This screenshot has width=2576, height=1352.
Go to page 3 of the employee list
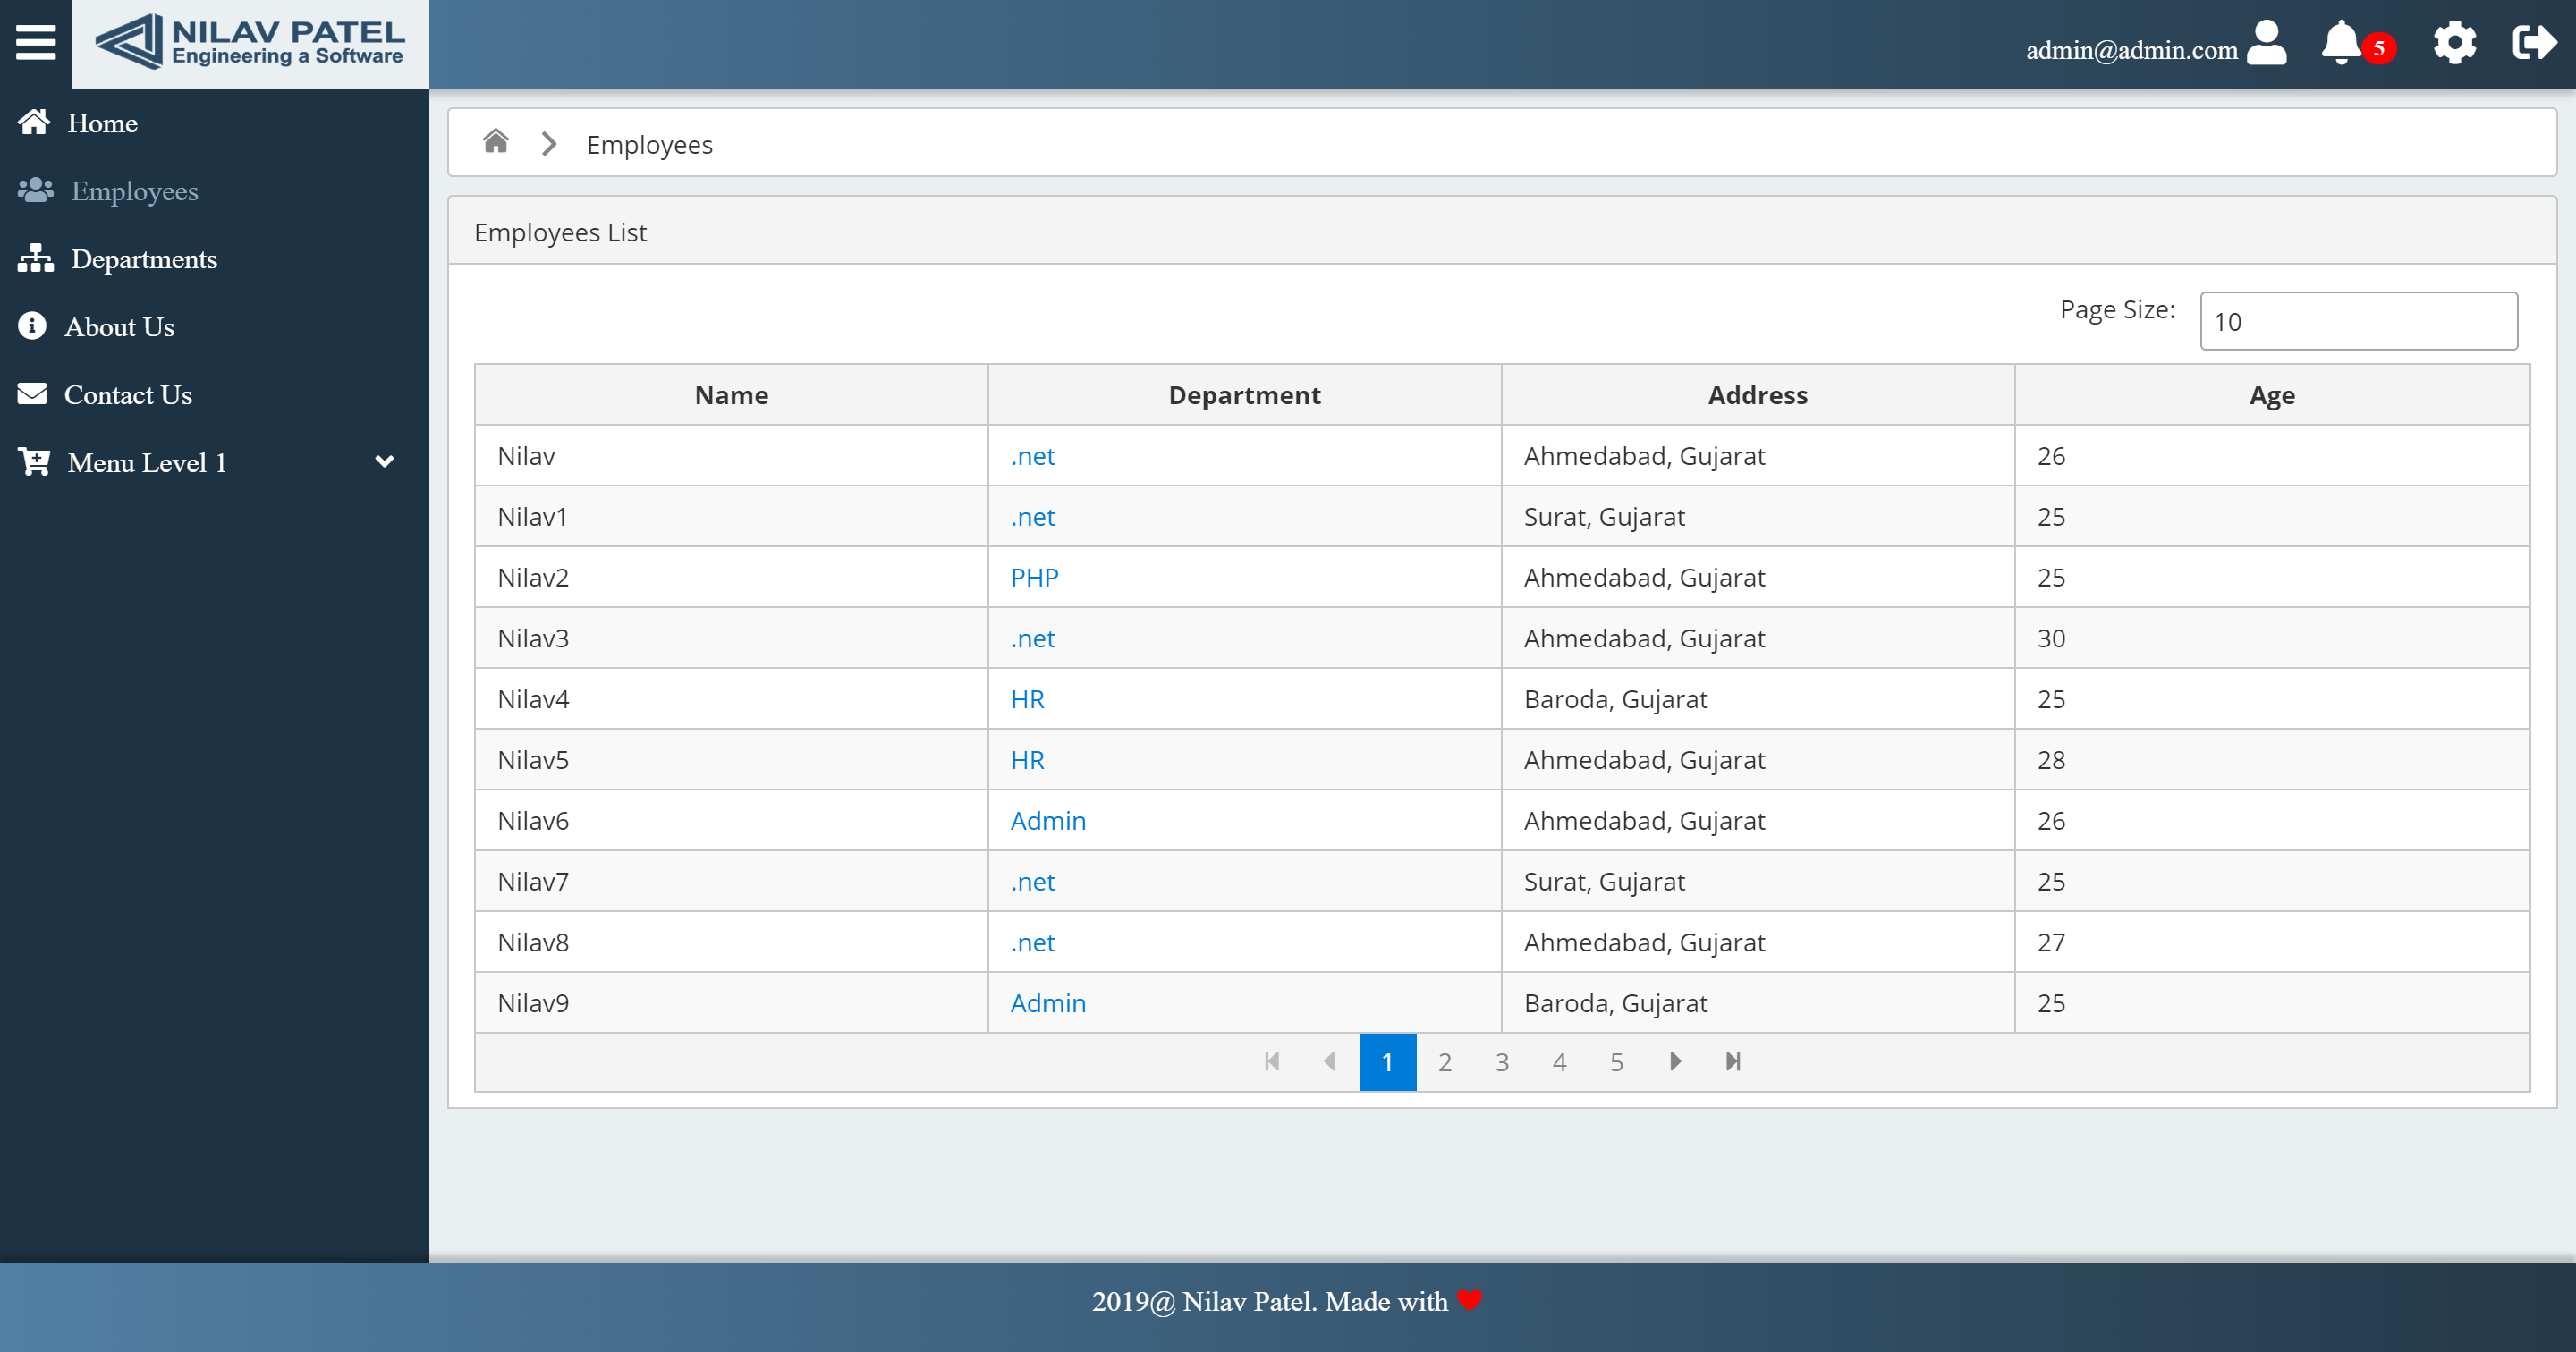(x=1502, y=1062)
